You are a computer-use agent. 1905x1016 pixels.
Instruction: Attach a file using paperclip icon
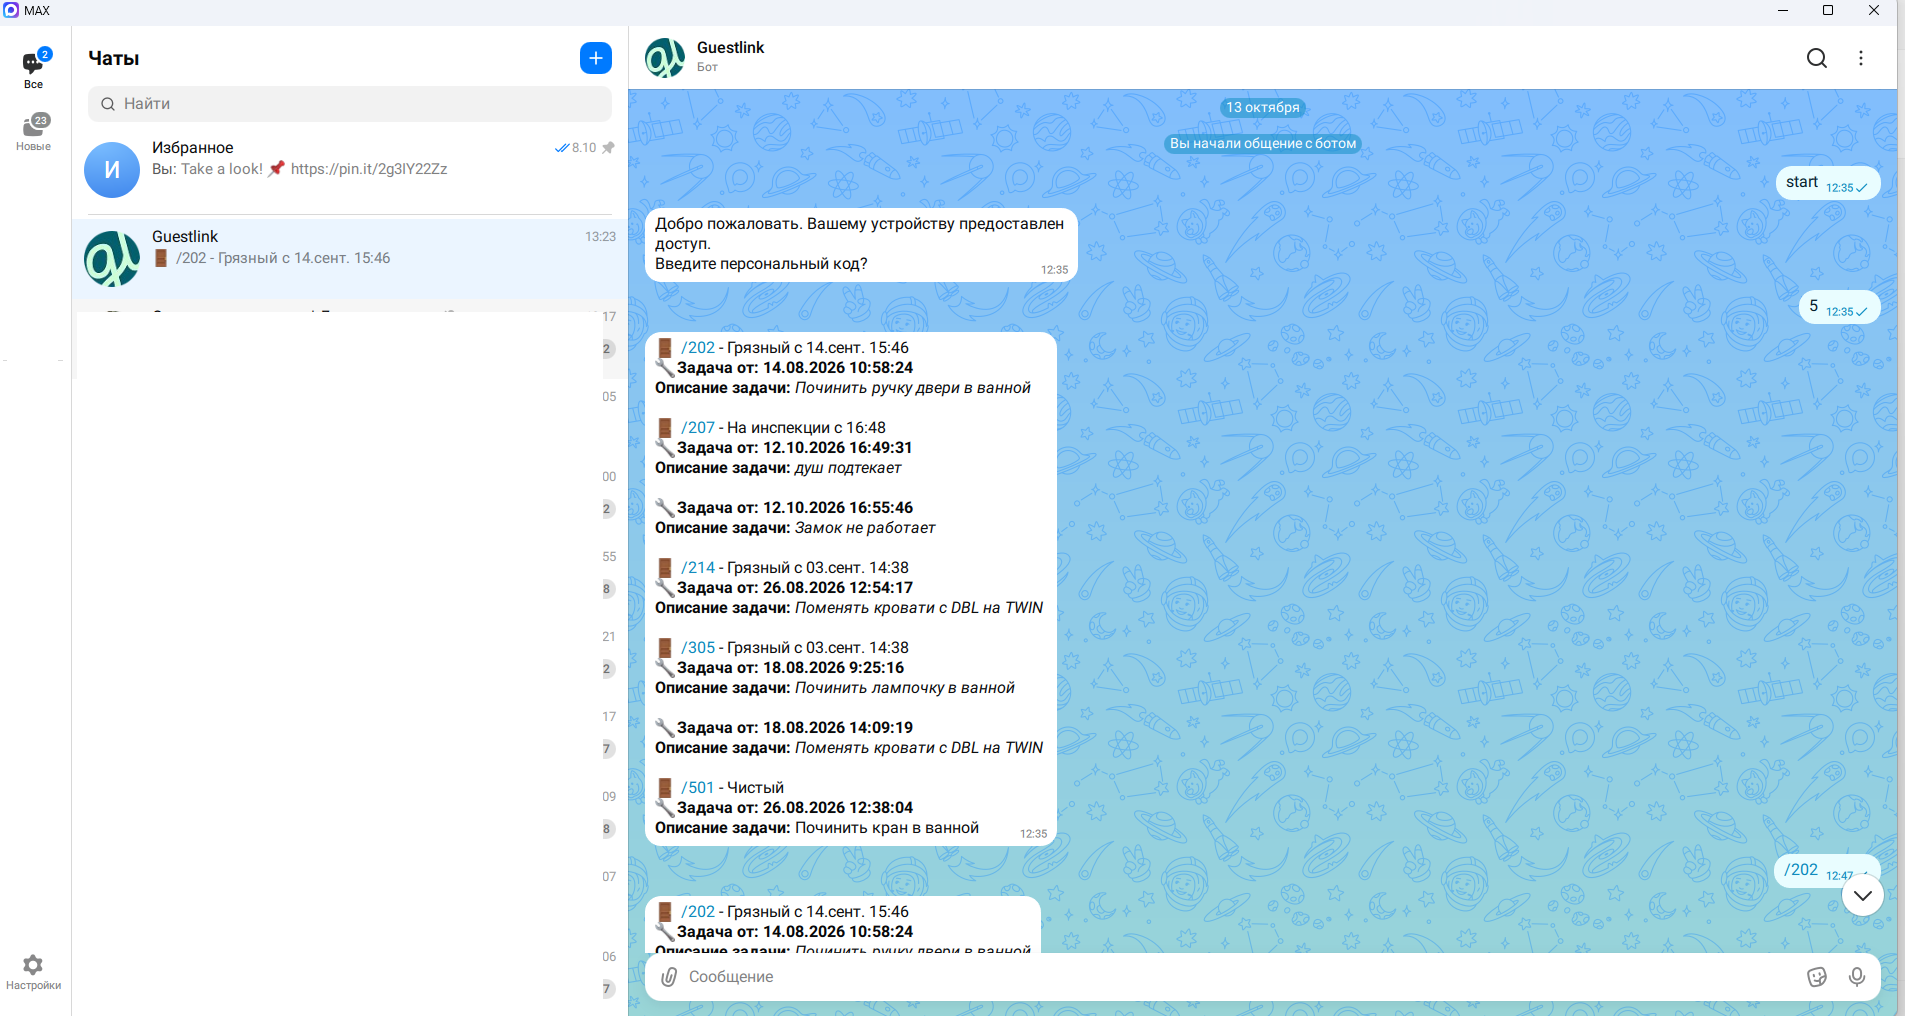click(669, 977)
